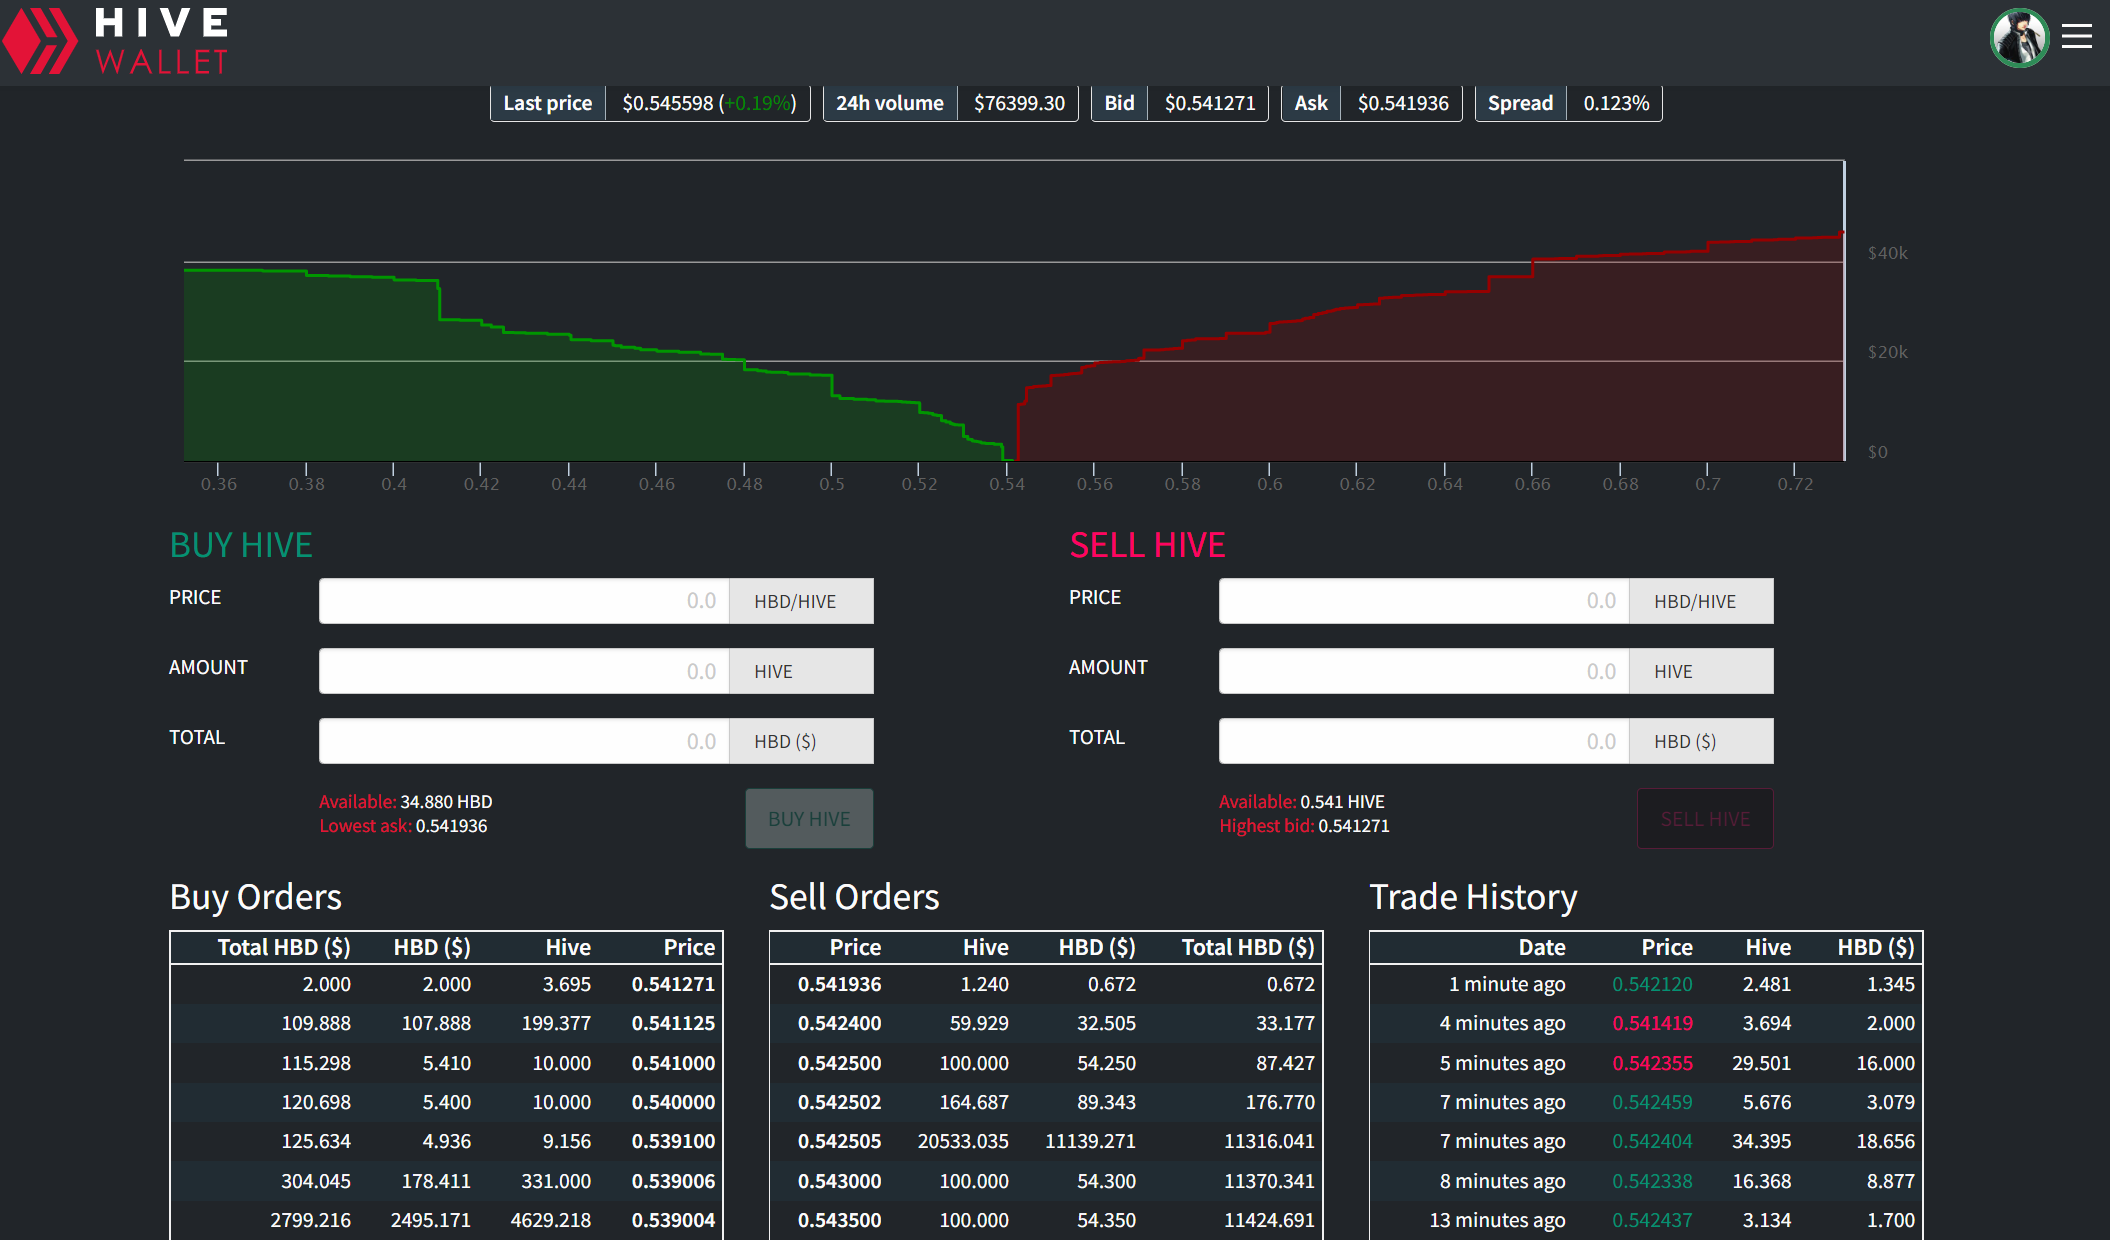Select sell order at price 0.543000

pyautogui.click(x=1046, y=1181)
